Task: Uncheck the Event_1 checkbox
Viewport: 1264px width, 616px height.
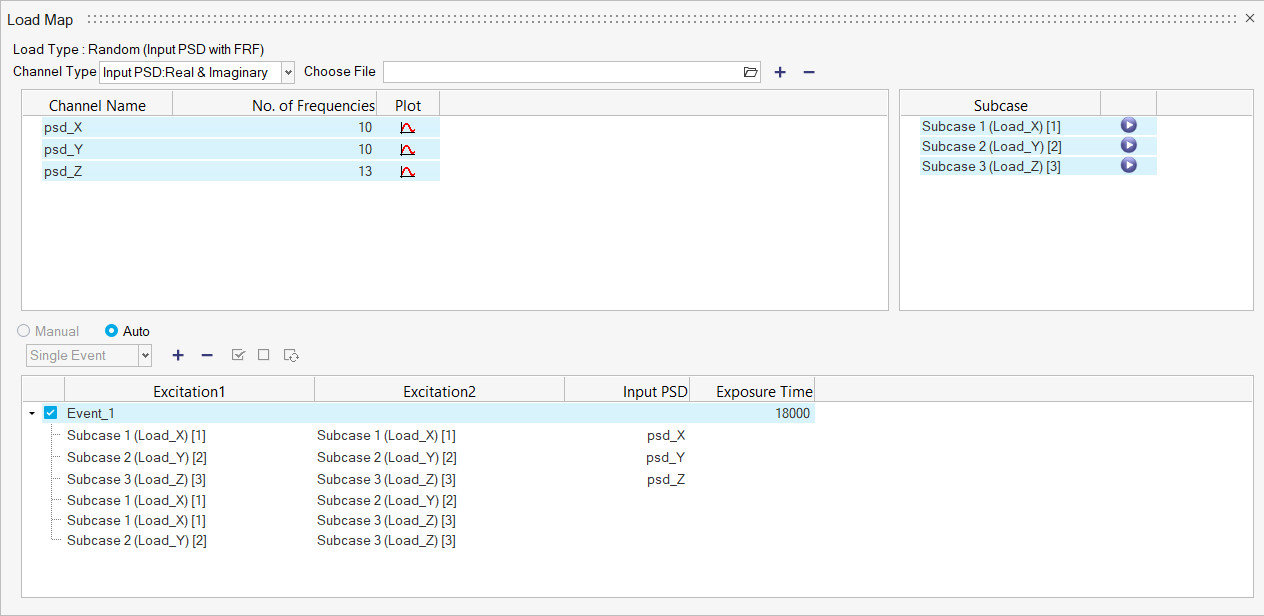Action: pos(51,413)
